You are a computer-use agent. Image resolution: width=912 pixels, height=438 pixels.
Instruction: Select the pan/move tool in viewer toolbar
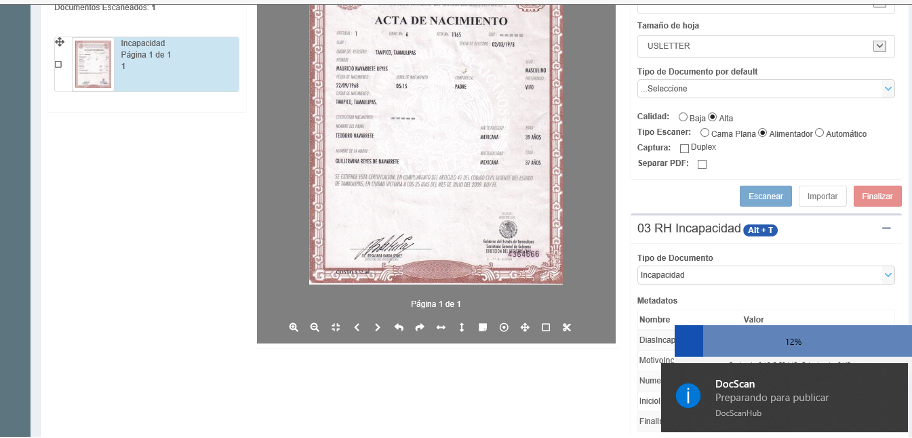[x=524, y=327]
